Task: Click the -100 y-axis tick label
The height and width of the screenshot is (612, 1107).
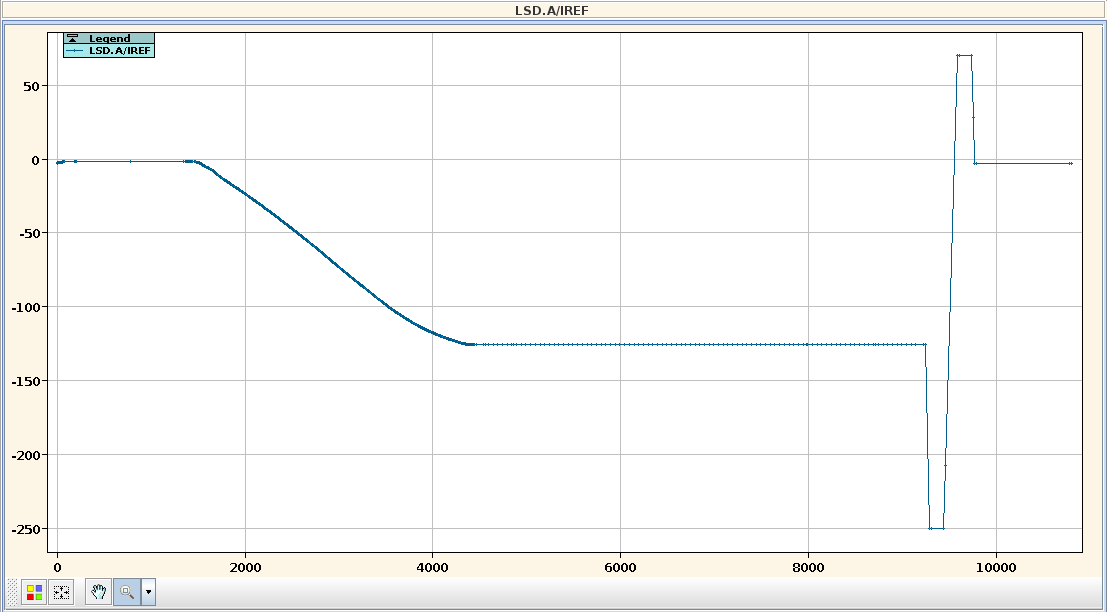Action: (24, 307)
